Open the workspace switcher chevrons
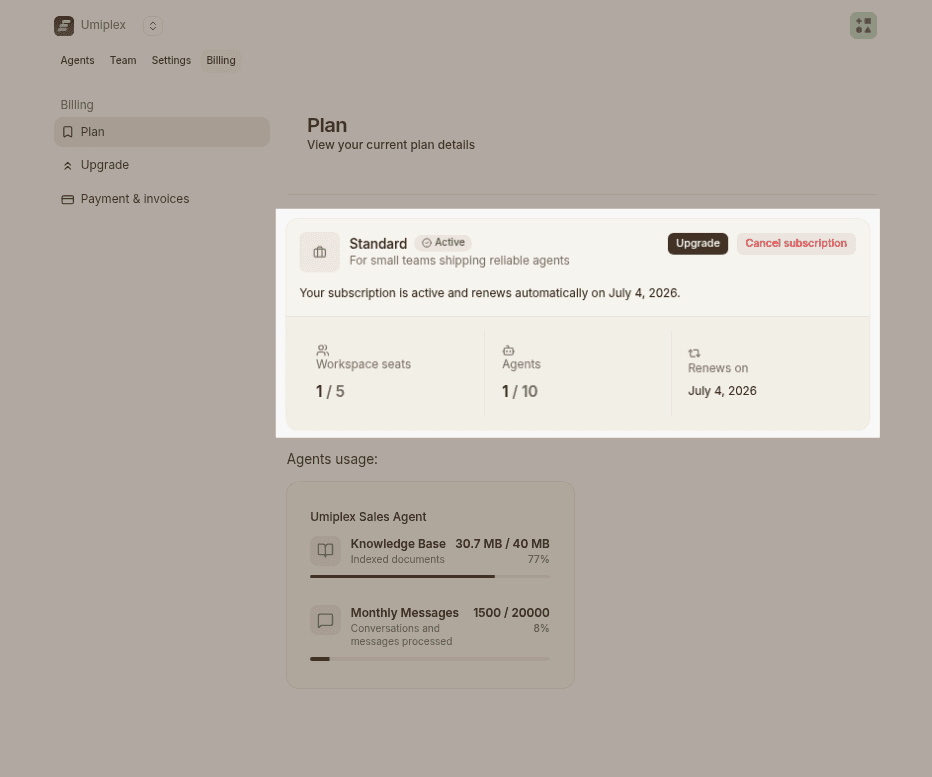Image resolution: width=932 pixels, height=777 pixels. 153,26
